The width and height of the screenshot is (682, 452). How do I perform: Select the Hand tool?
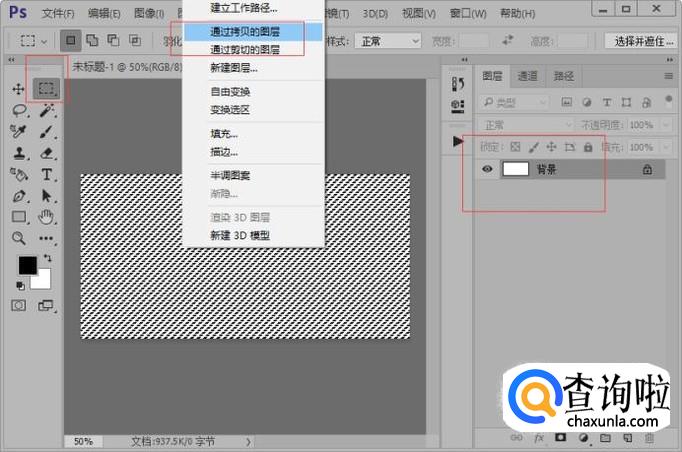click(46, 217)
